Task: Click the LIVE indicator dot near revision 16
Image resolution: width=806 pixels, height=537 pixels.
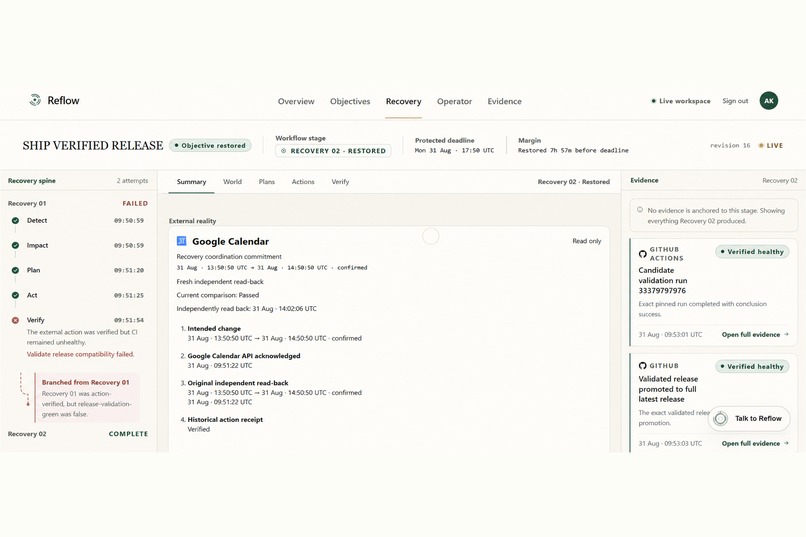Action: point(761,145)
